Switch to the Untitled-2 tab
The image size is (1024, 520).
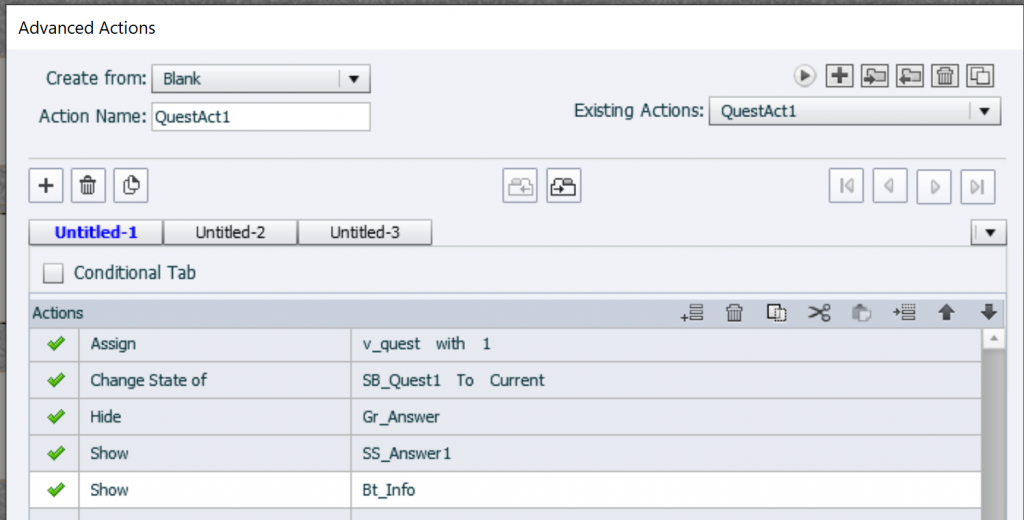click(230, 232)
